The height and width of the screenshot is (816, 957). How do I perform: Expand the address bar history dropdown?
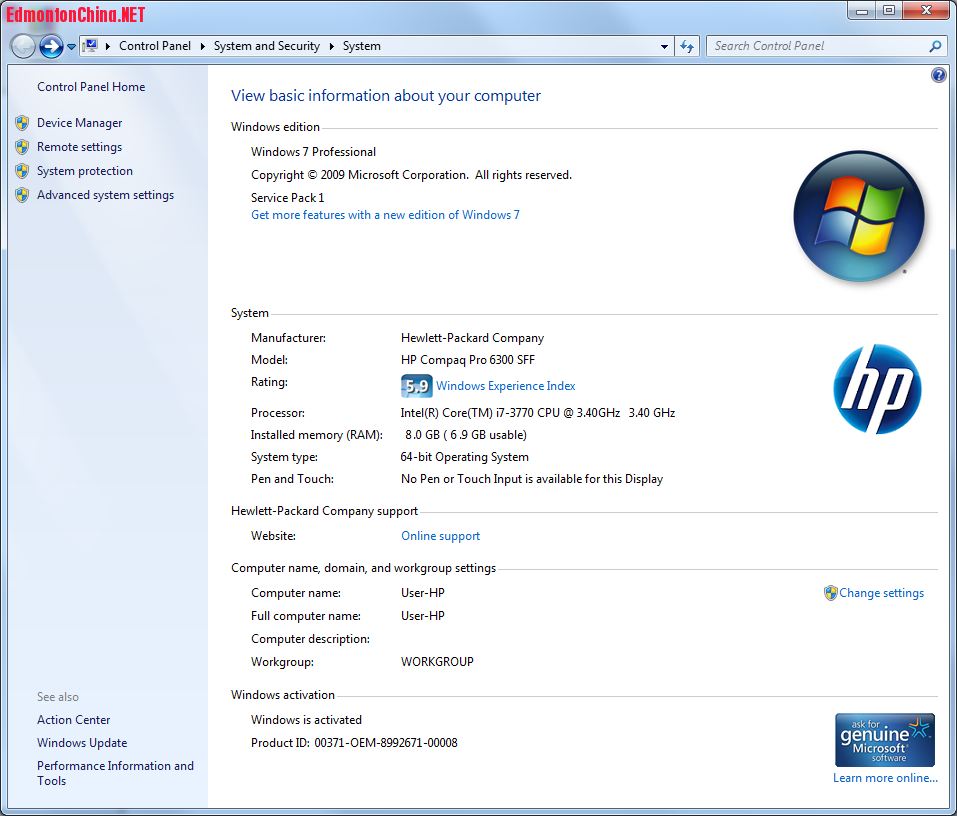pos(665,47)
